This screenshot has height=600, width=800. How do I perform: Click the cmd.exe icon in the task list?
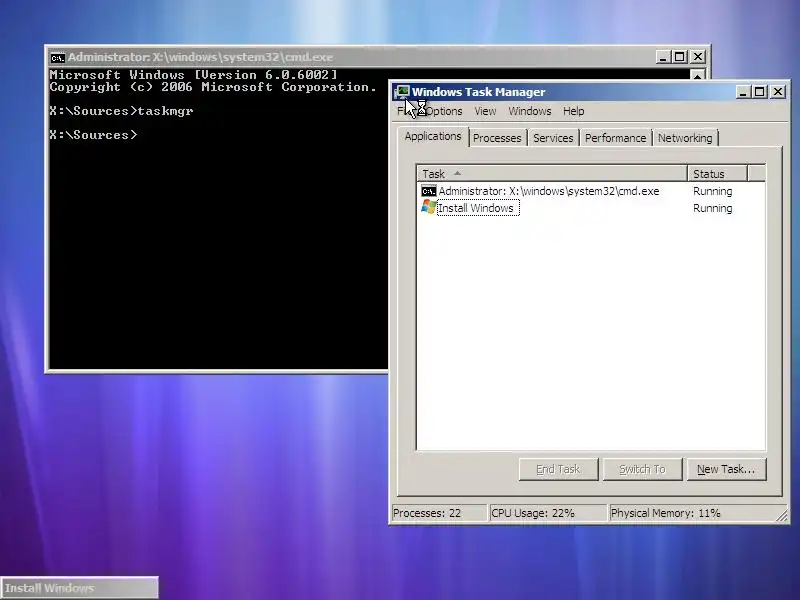429,191
